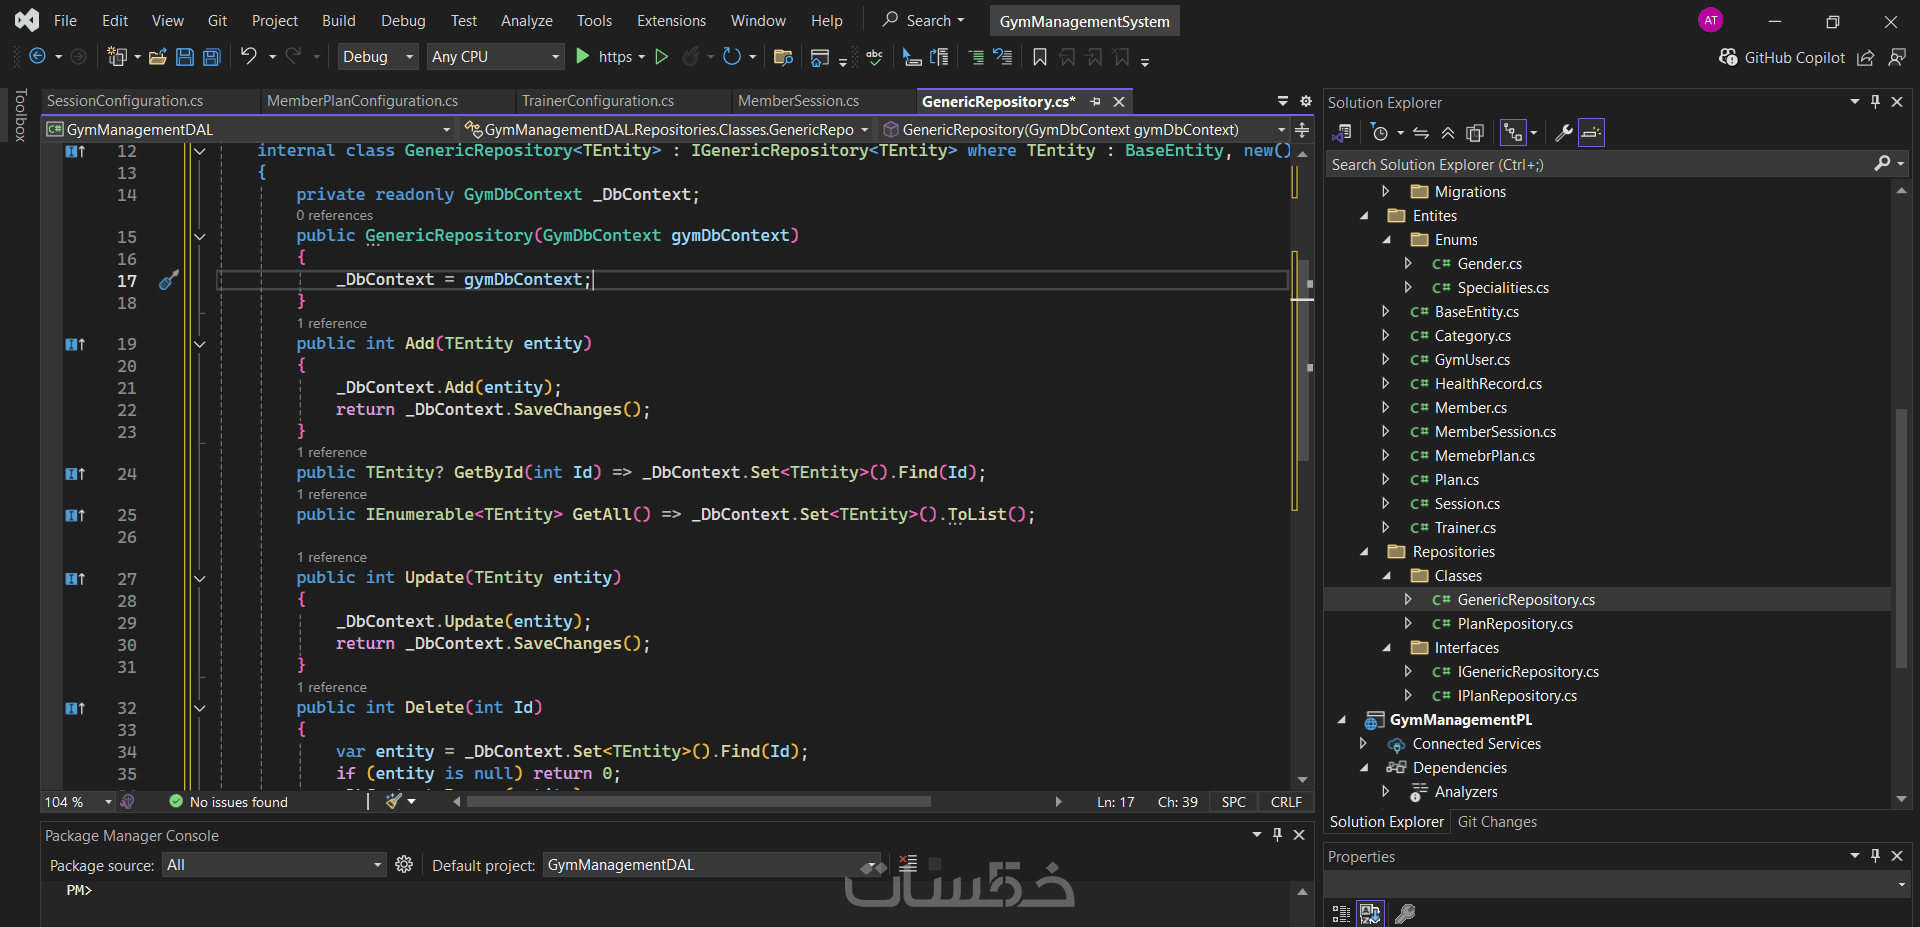Click the Comment Out Selected Lines icon
This screenshot has height=927, width=1920.
[x=976, y=57]
